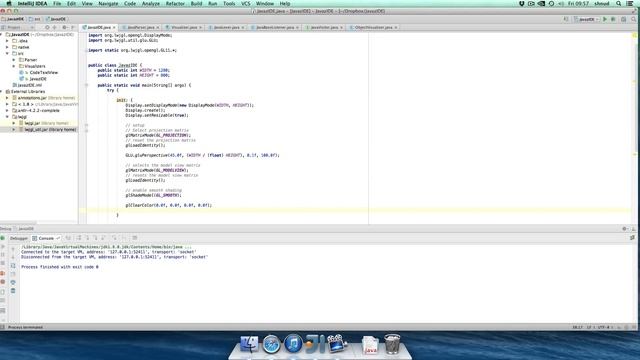Collapse all icon in Project panel header

tap(55, 27)
